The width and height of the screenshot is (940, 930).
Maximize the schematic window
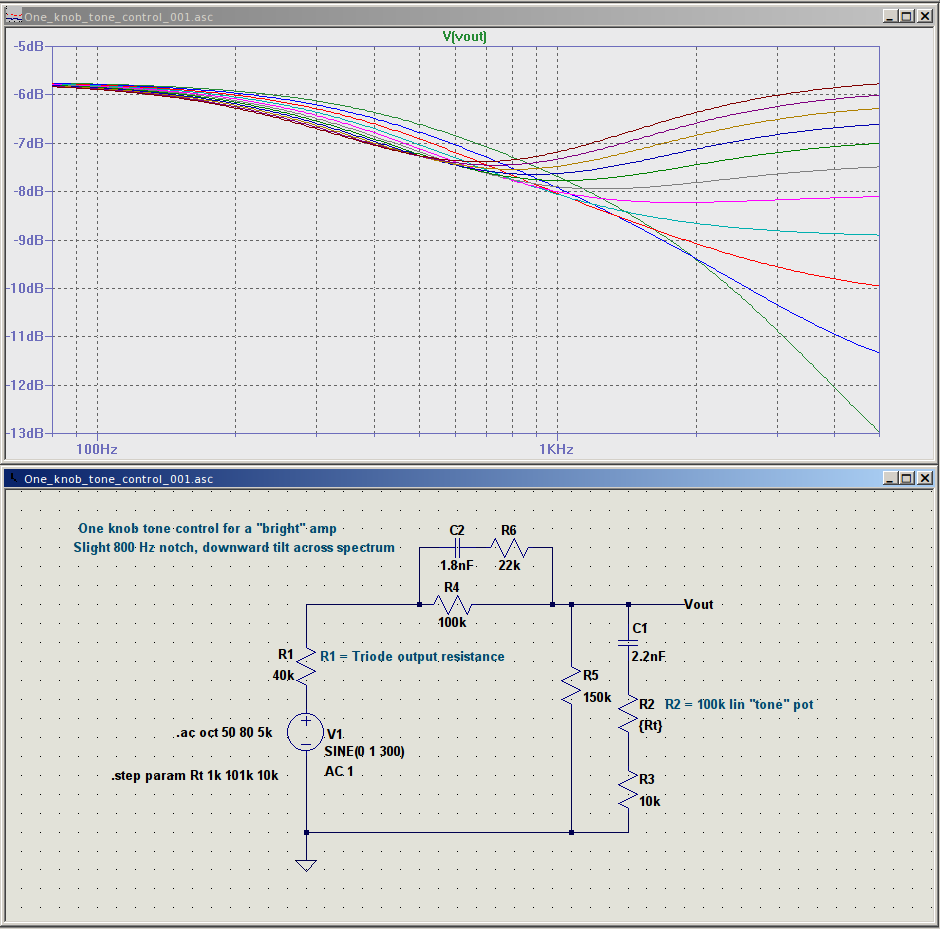907,478
